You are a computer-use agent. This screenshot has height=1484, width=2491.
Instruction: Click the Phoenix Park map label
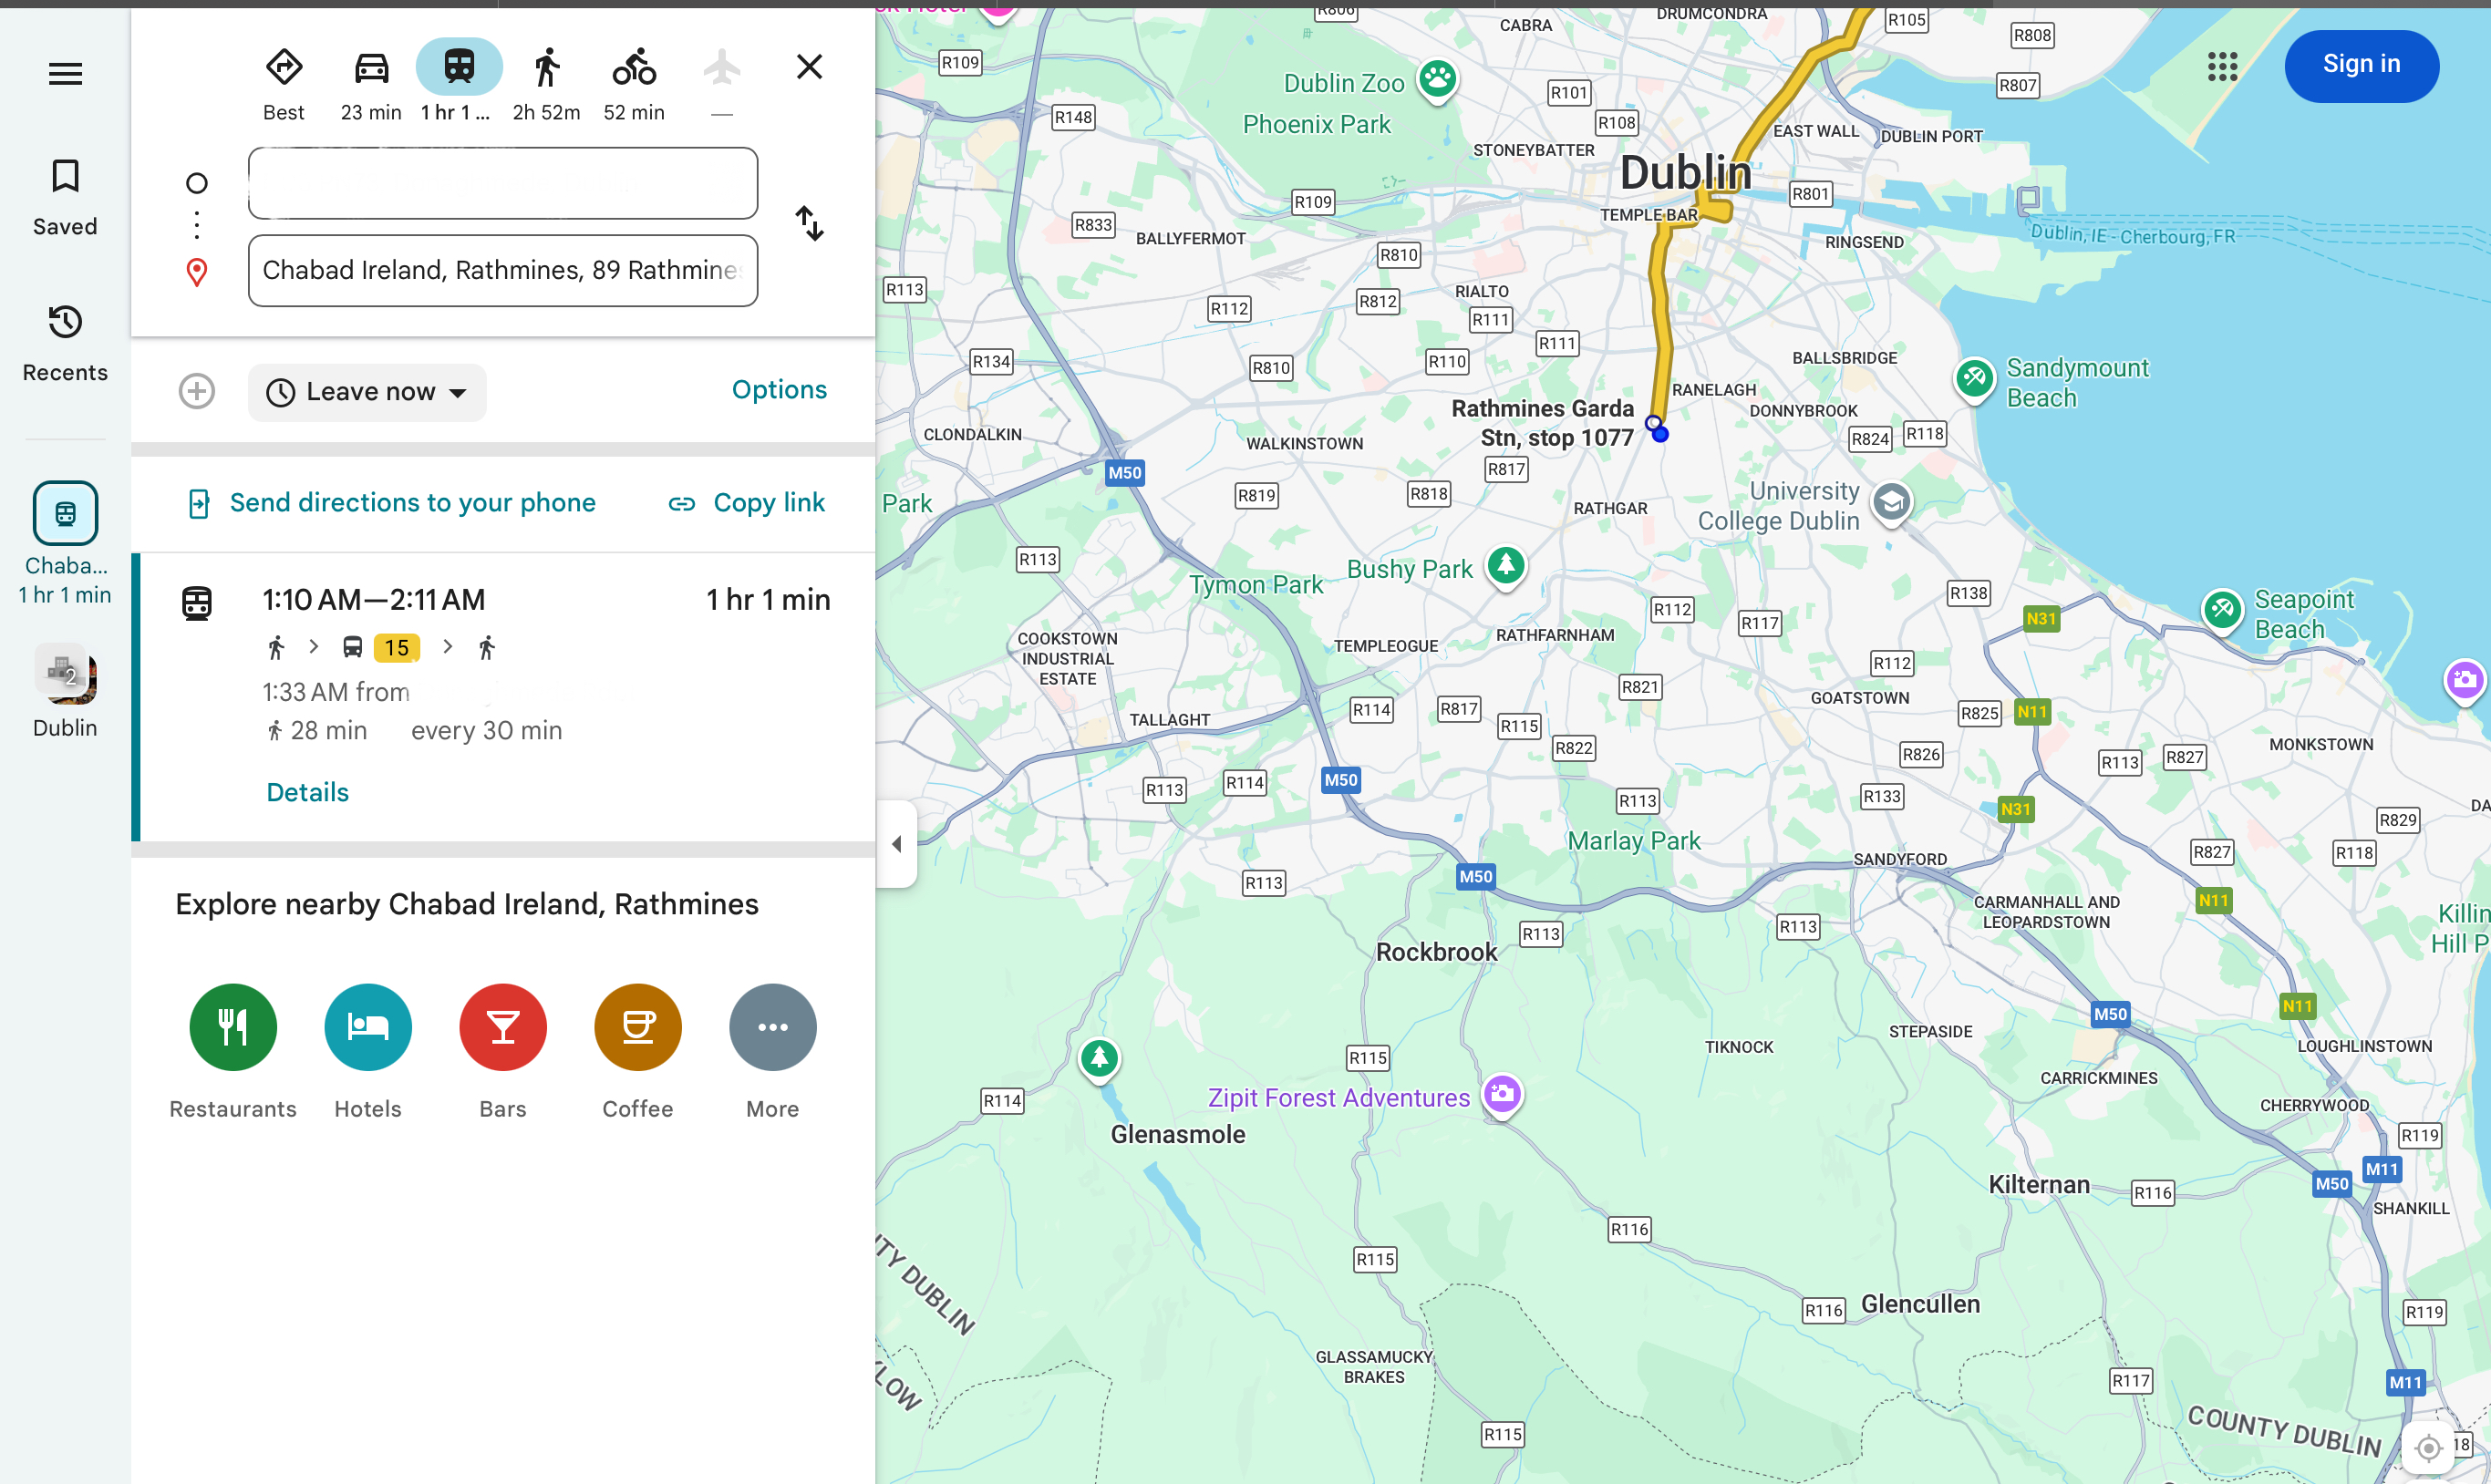click(1316, 124)
